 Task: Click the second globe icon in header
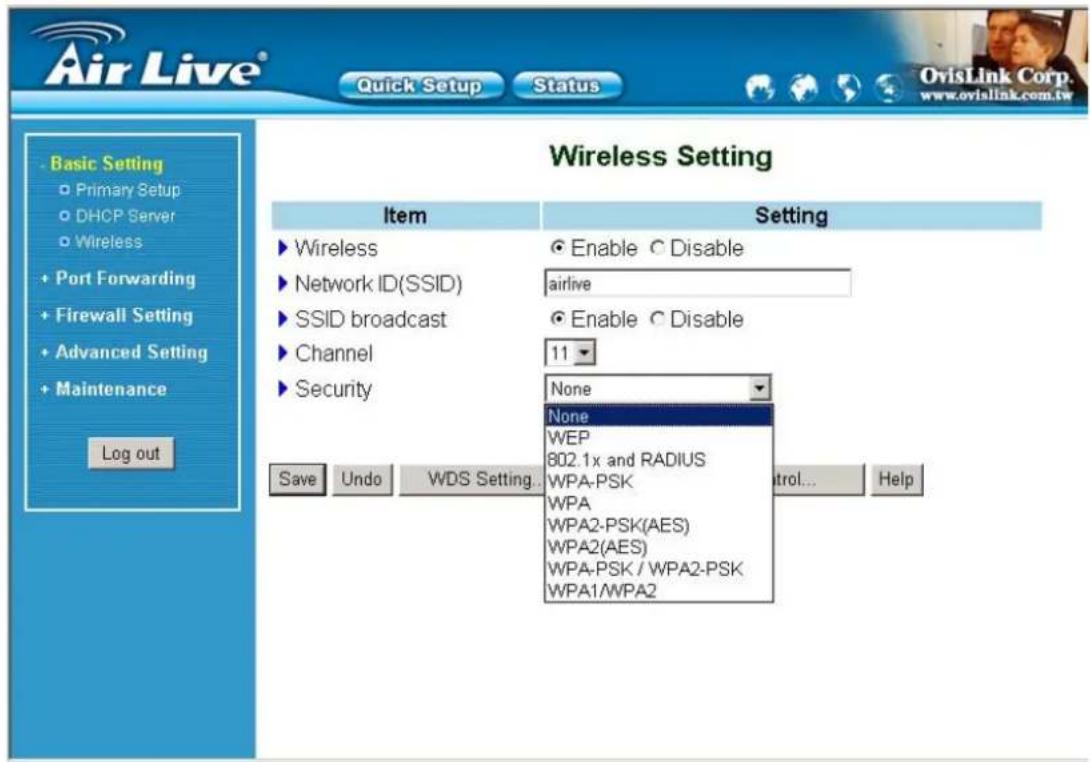point(804,88)
